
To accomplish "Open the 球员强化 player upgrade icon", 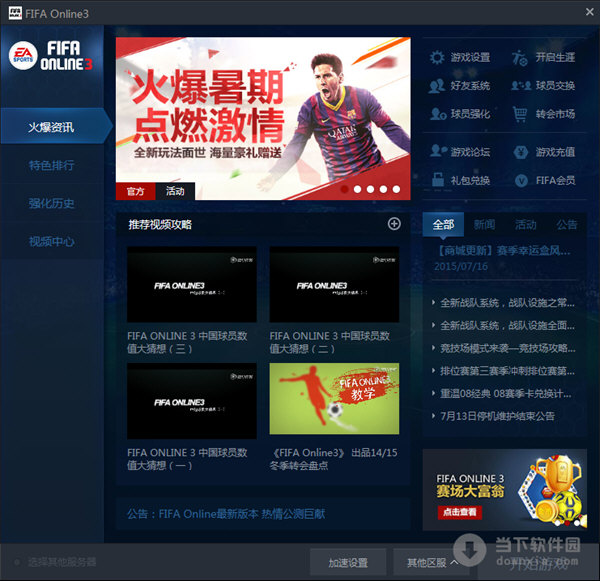I will (438, 114).
